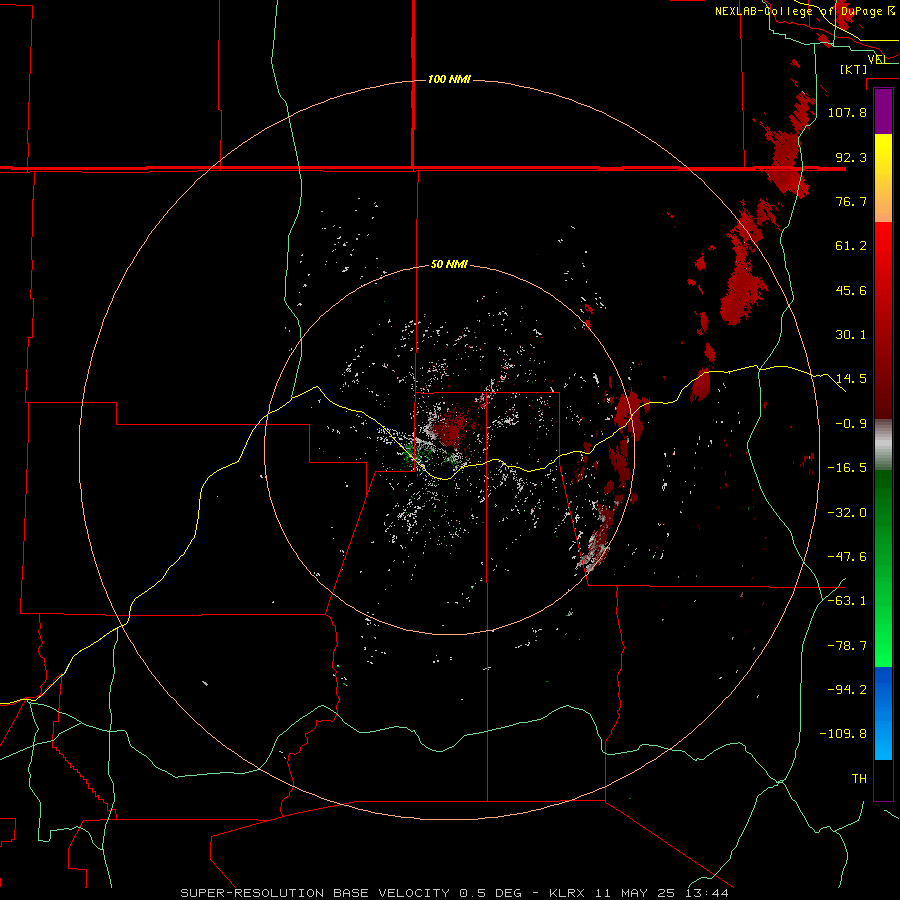Click the purple segment of the color bar
This screenshot has width=900, height=900.
click(x=883, y=112)
